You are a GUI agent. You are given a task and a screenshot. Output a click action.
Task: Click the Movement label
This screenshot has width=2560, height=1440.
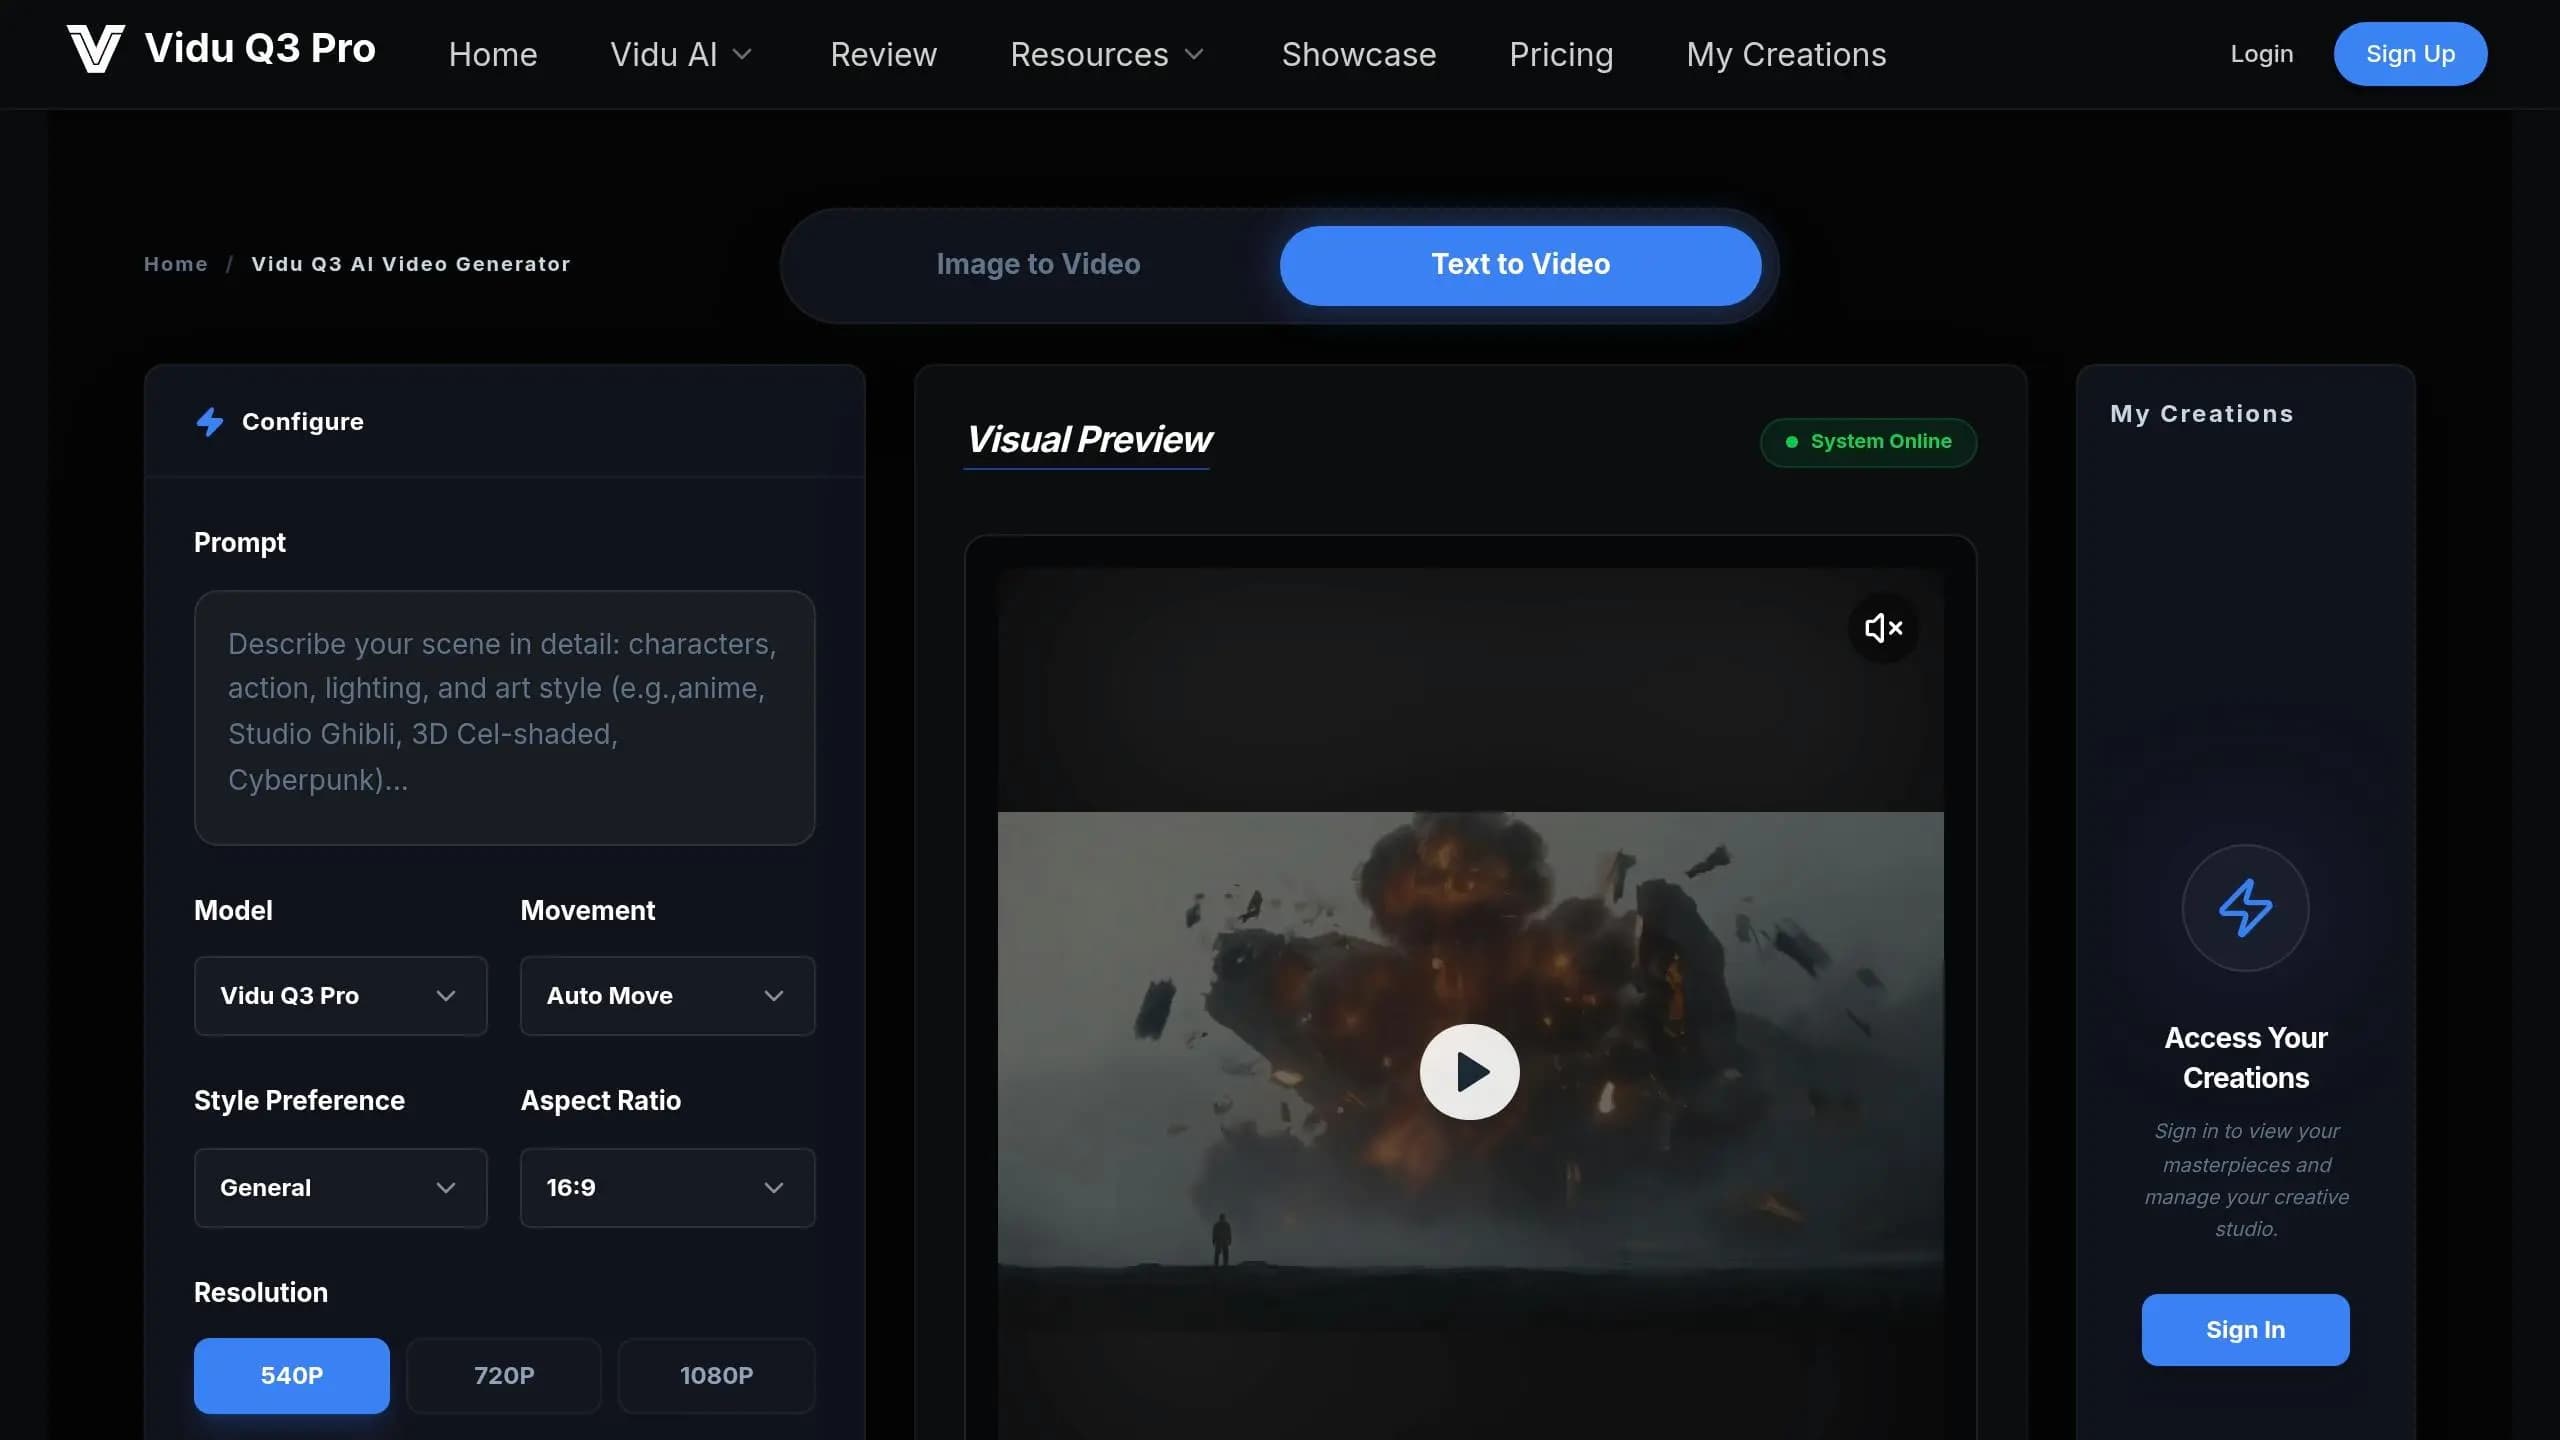point(588,910)
